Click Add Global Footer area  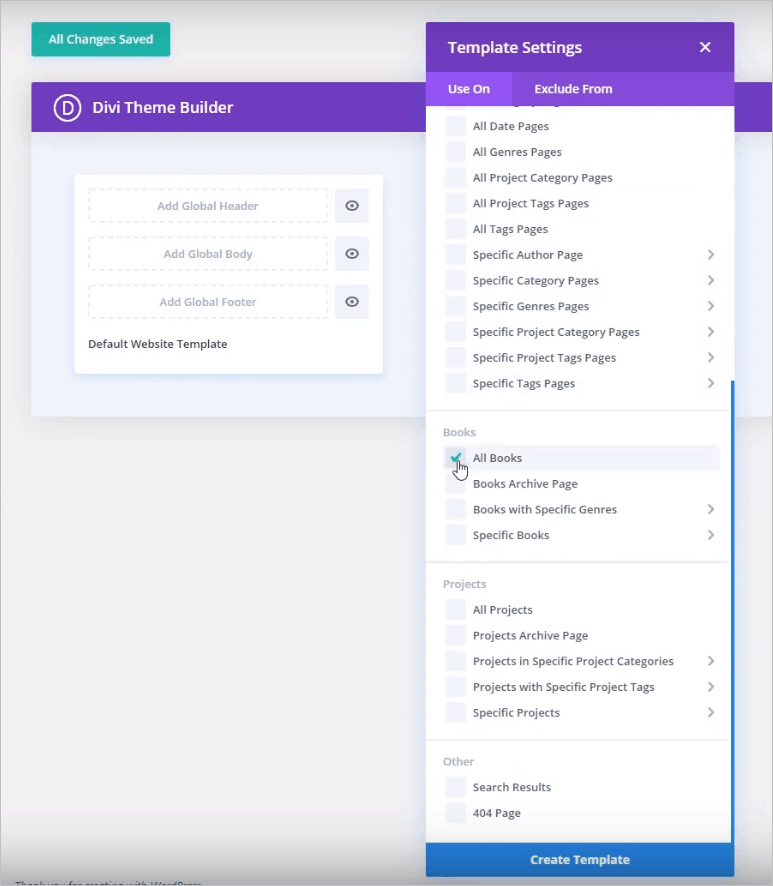click(x=208, y=302)
